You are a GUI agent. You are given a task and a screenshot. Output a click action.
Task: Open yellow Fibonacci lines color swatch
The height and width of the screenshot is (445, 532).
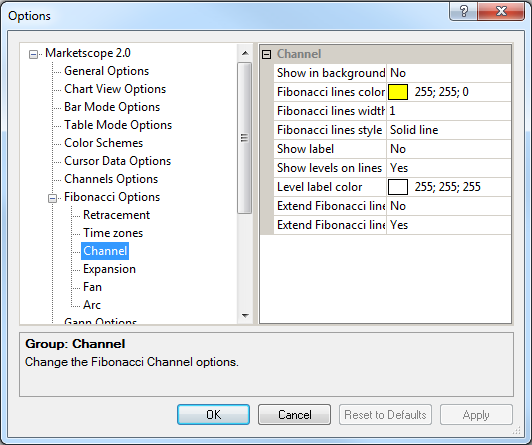(398, 92)
